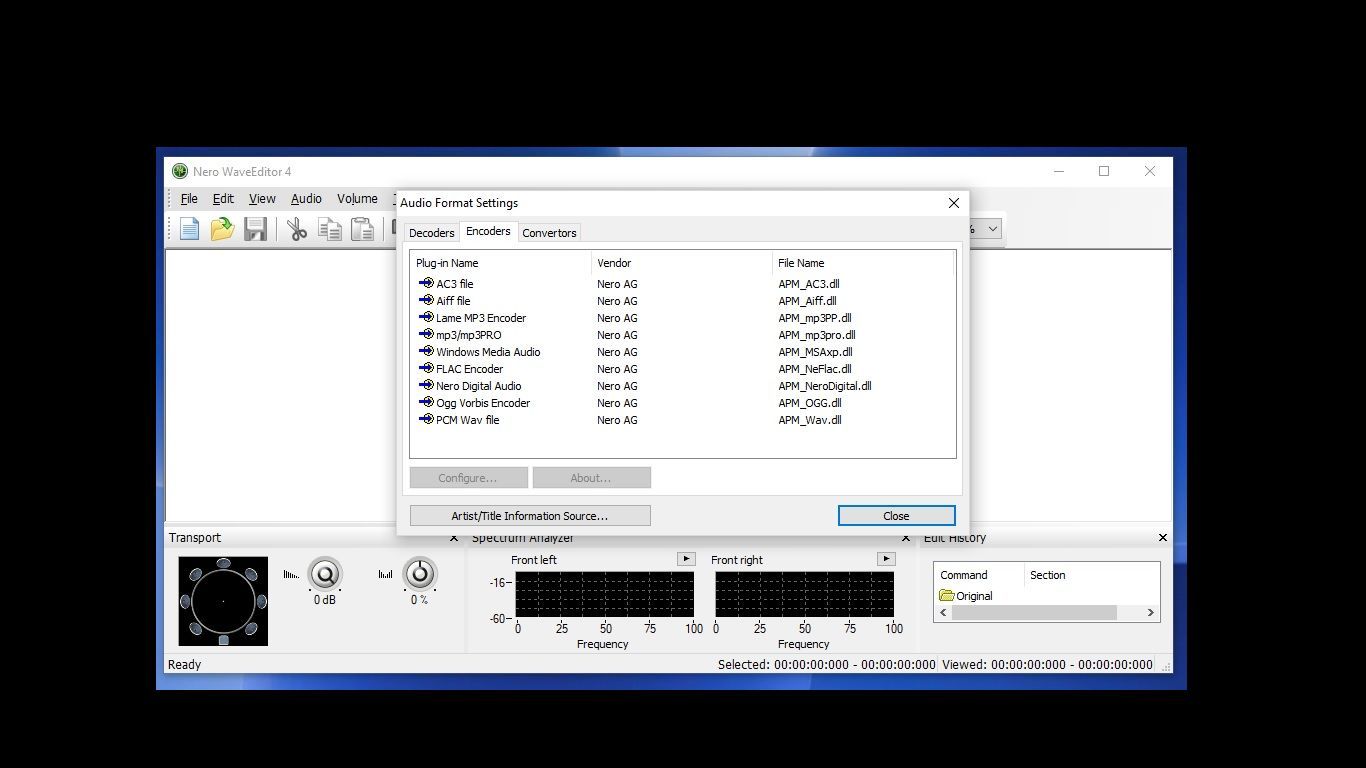This screenshot has height=768, width=1366.
Task: Click the Original folder icon in Edit History
Action: click(947, 595)
